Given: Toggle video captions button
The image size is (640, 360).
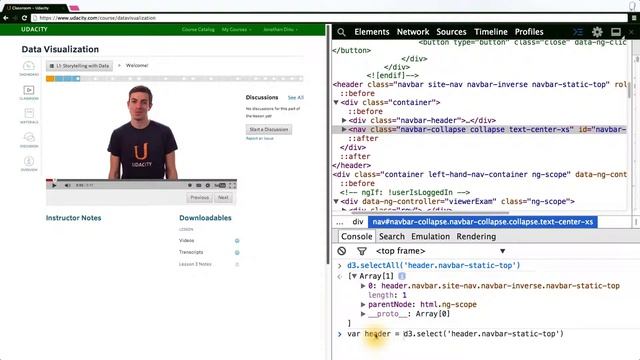Looking at the screenshot, I should 198,185.
